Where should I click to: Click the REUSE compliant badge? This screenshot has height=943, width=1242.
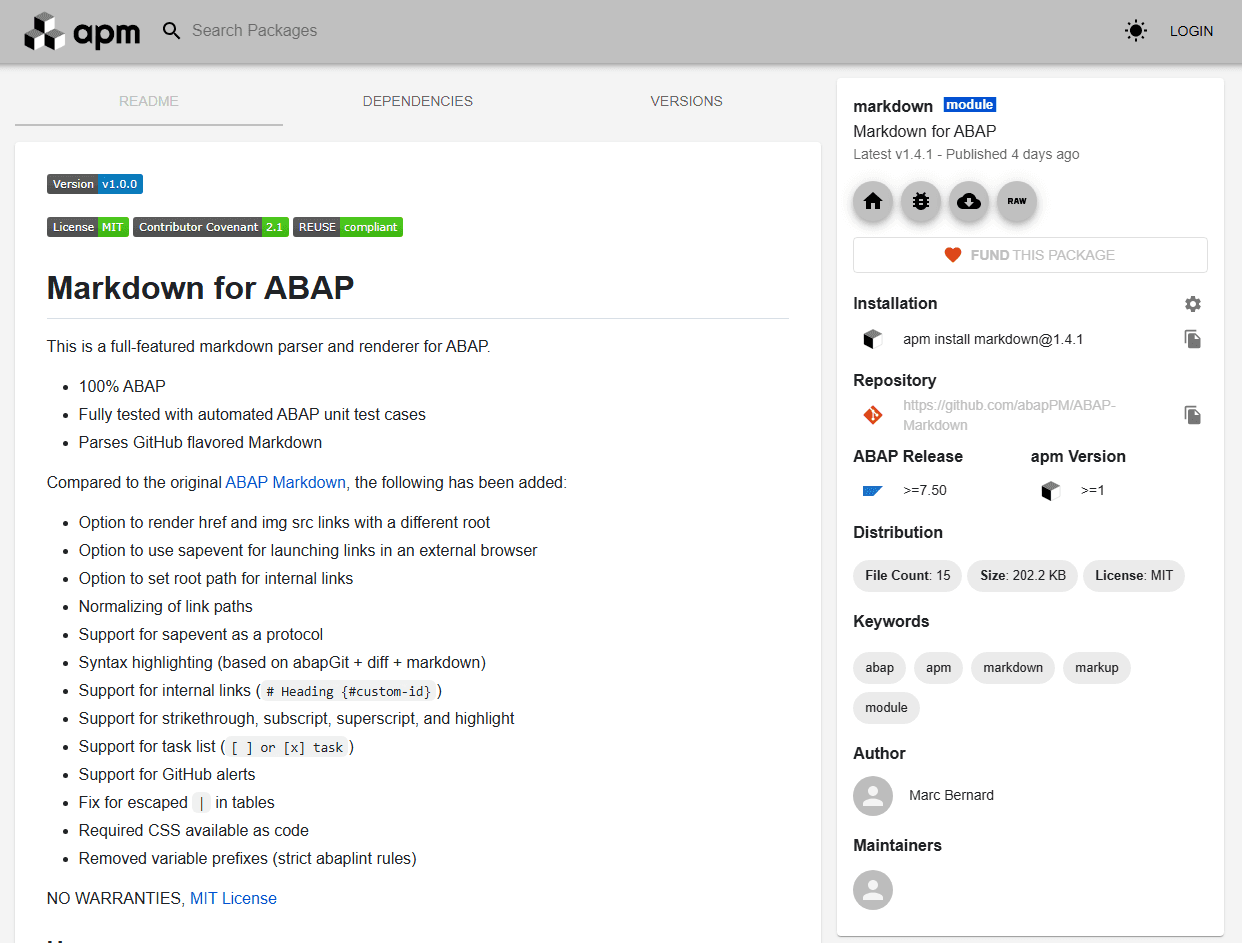point(348,227)
